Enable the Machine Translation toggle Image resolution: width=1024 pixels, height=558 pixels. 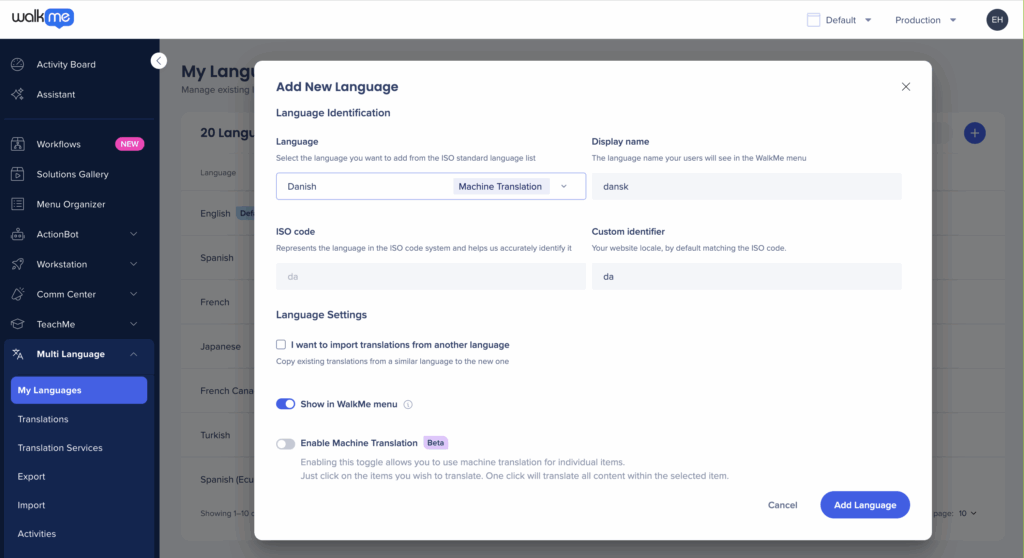(286, 443)
